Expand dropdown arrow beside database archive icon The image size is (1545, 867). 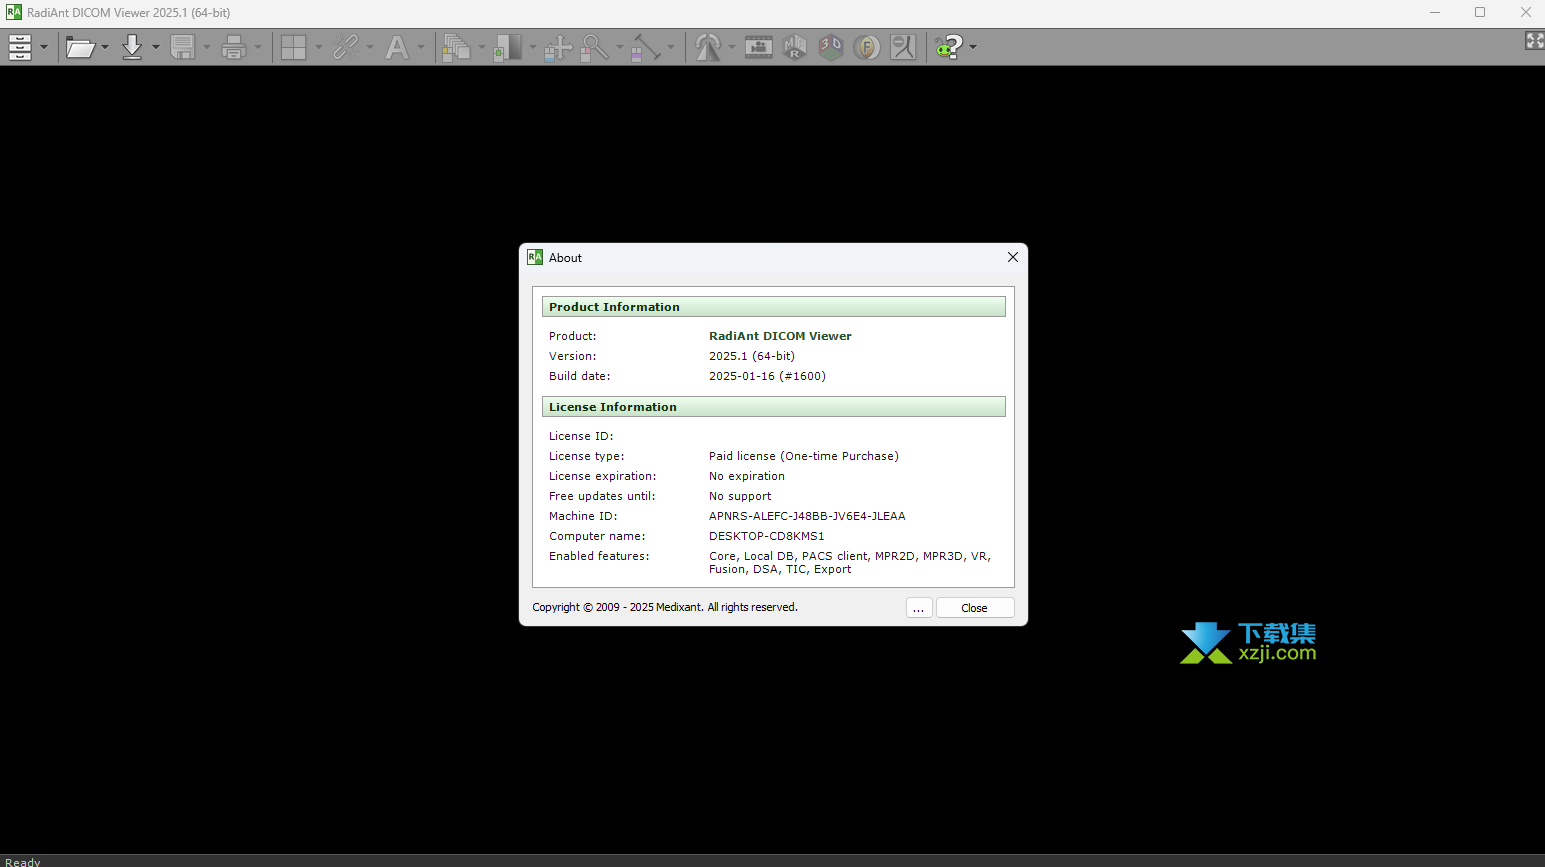click(44, 47)
